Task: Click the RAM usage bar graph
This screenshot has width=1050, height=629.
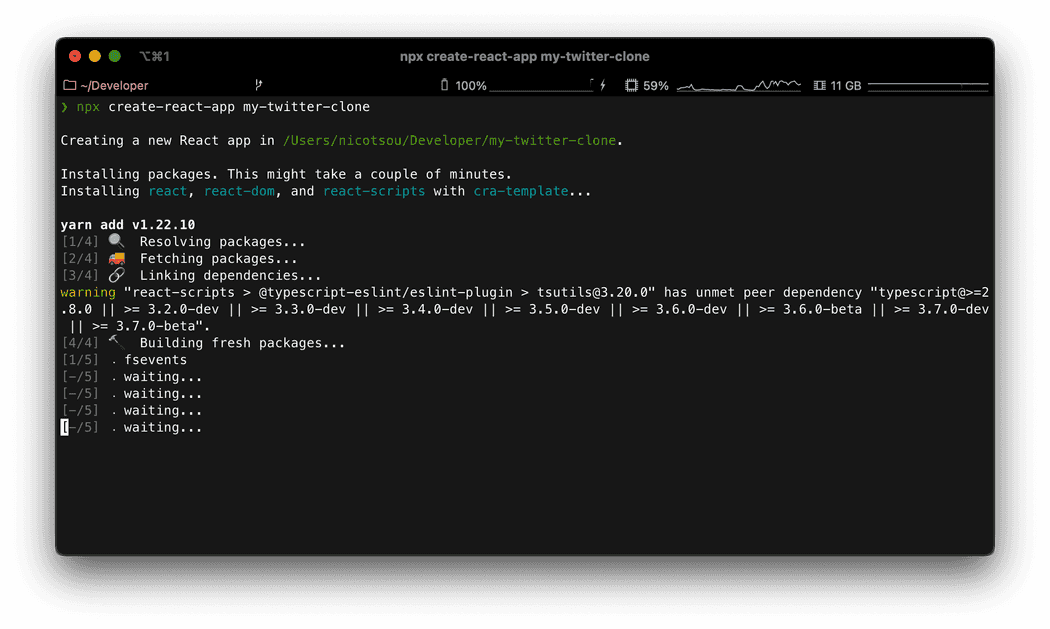Action: (928, 85)
